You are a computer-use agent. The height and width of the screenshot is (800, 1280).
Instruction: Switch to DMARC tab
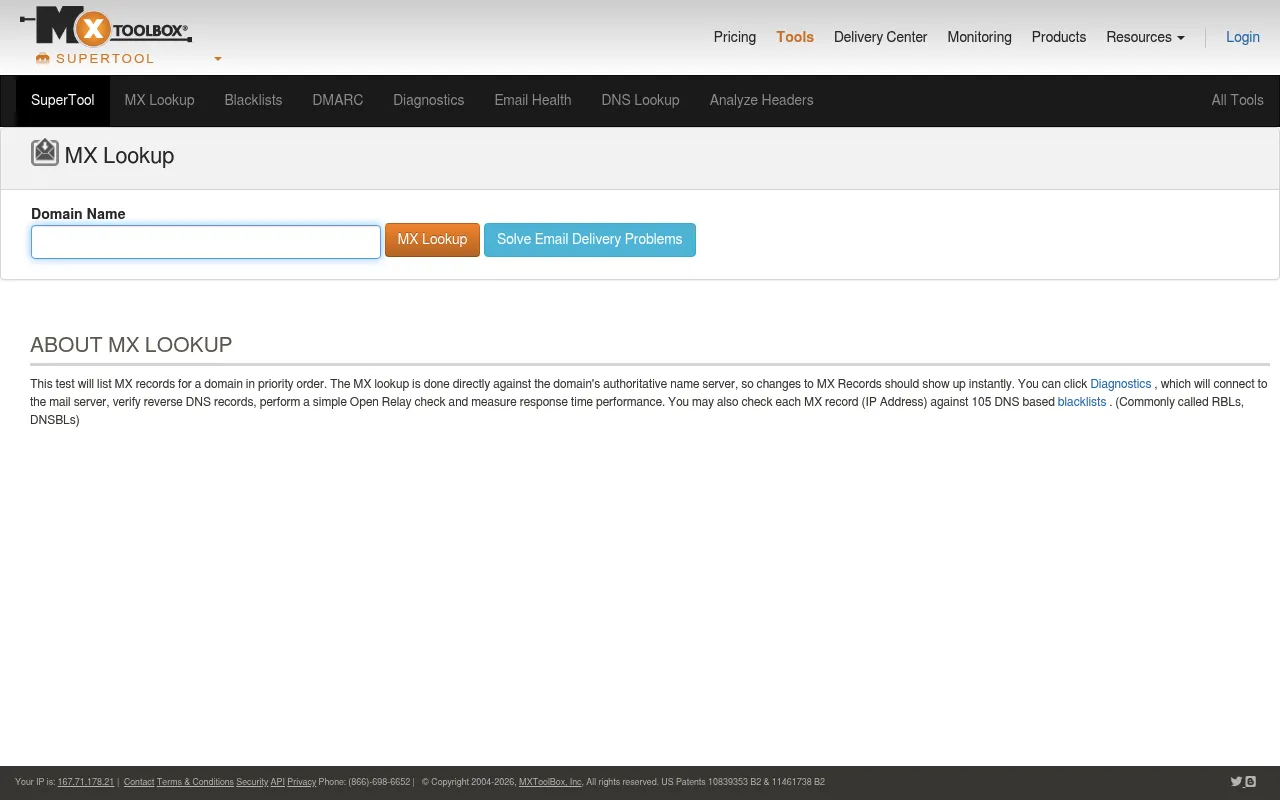pos(337,100)
